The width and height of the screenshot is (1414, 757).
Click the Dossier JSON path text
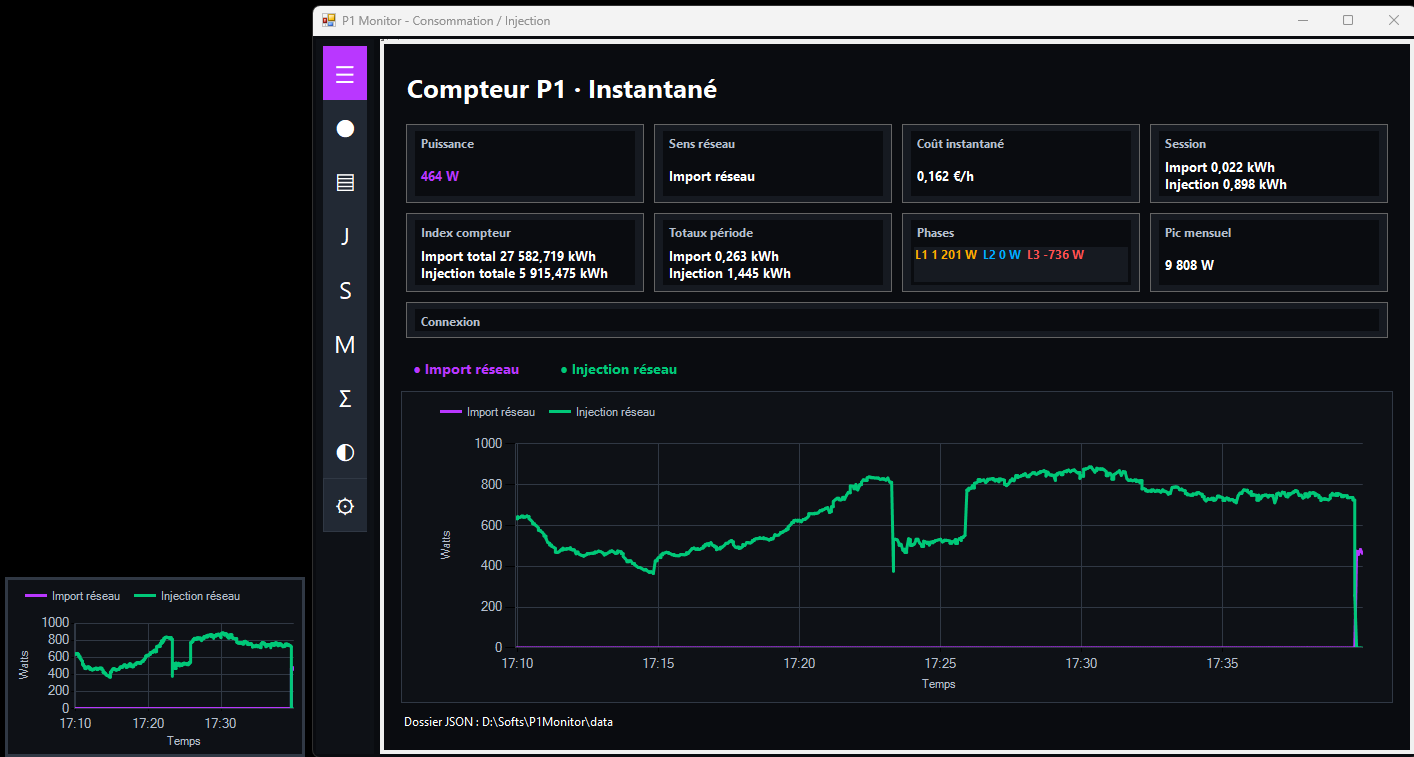pos(508,721)
